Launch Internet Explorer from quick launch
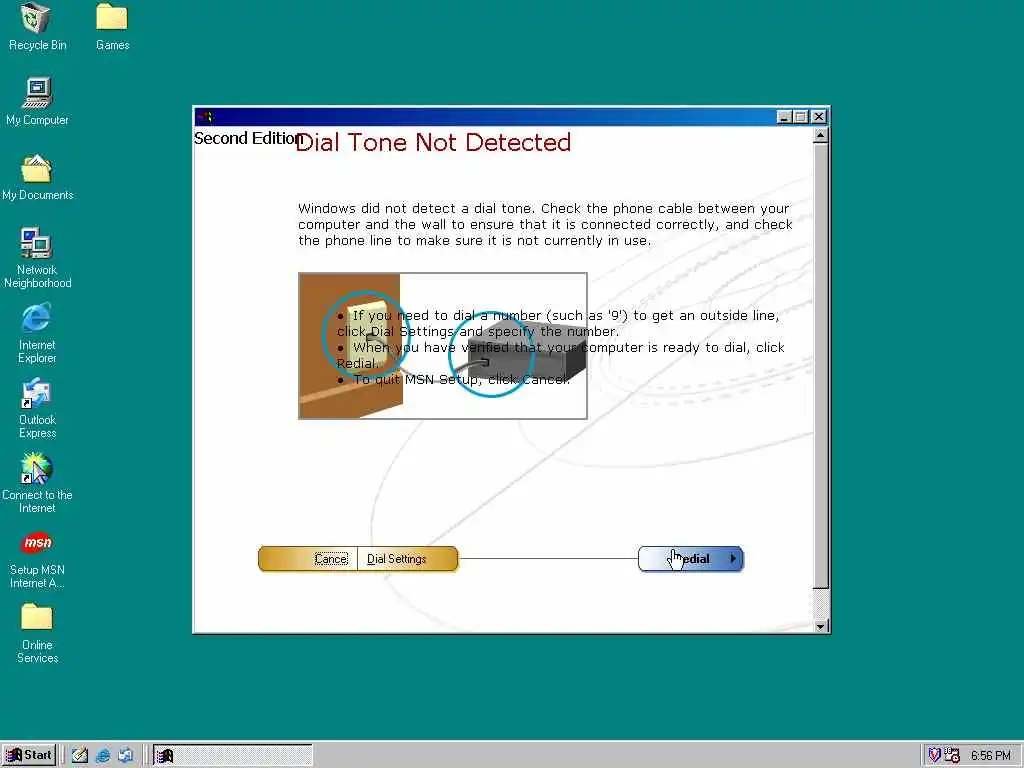The width and height of the screenshot is (1024, 768). [x=103, y=756]
